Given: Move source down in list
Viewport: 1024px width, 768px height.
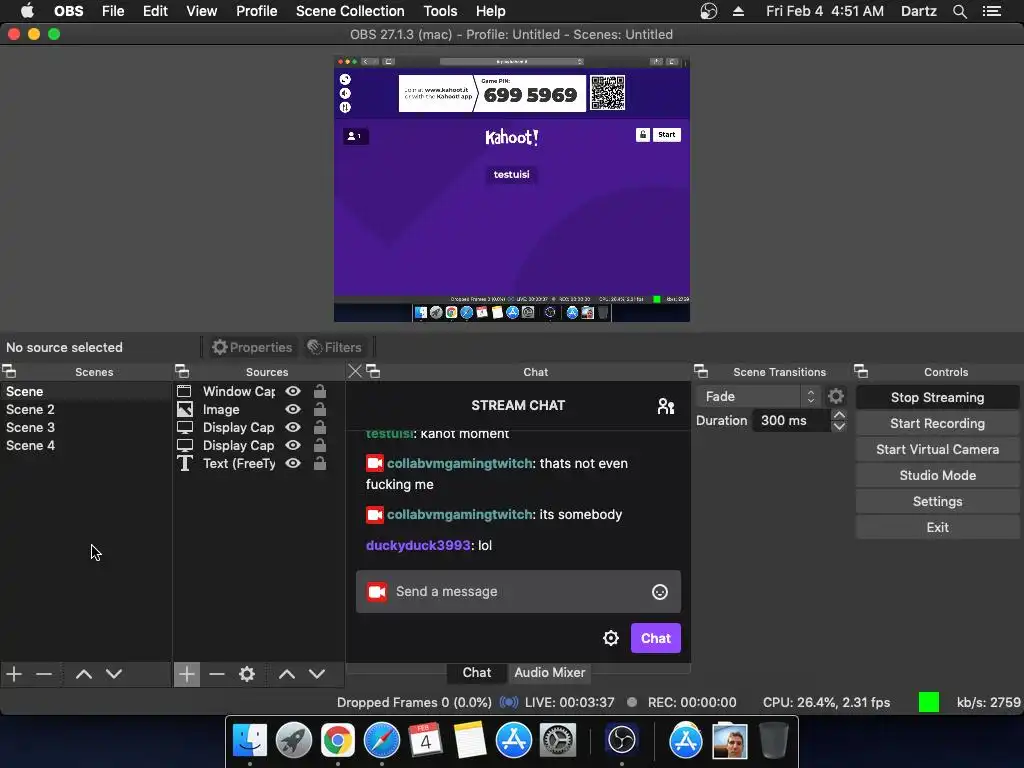Looking at the screenshot, I should coord(317,674).
